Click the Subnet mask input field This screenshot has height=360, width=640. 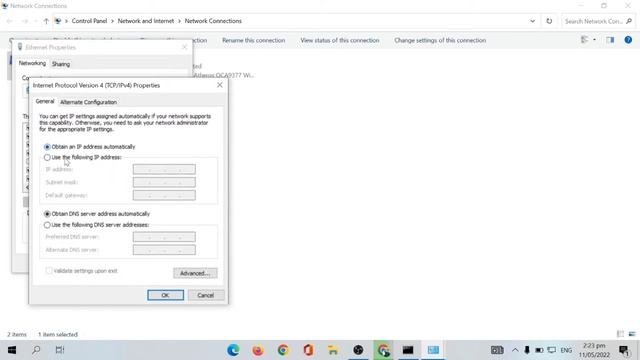pos(164,182)
